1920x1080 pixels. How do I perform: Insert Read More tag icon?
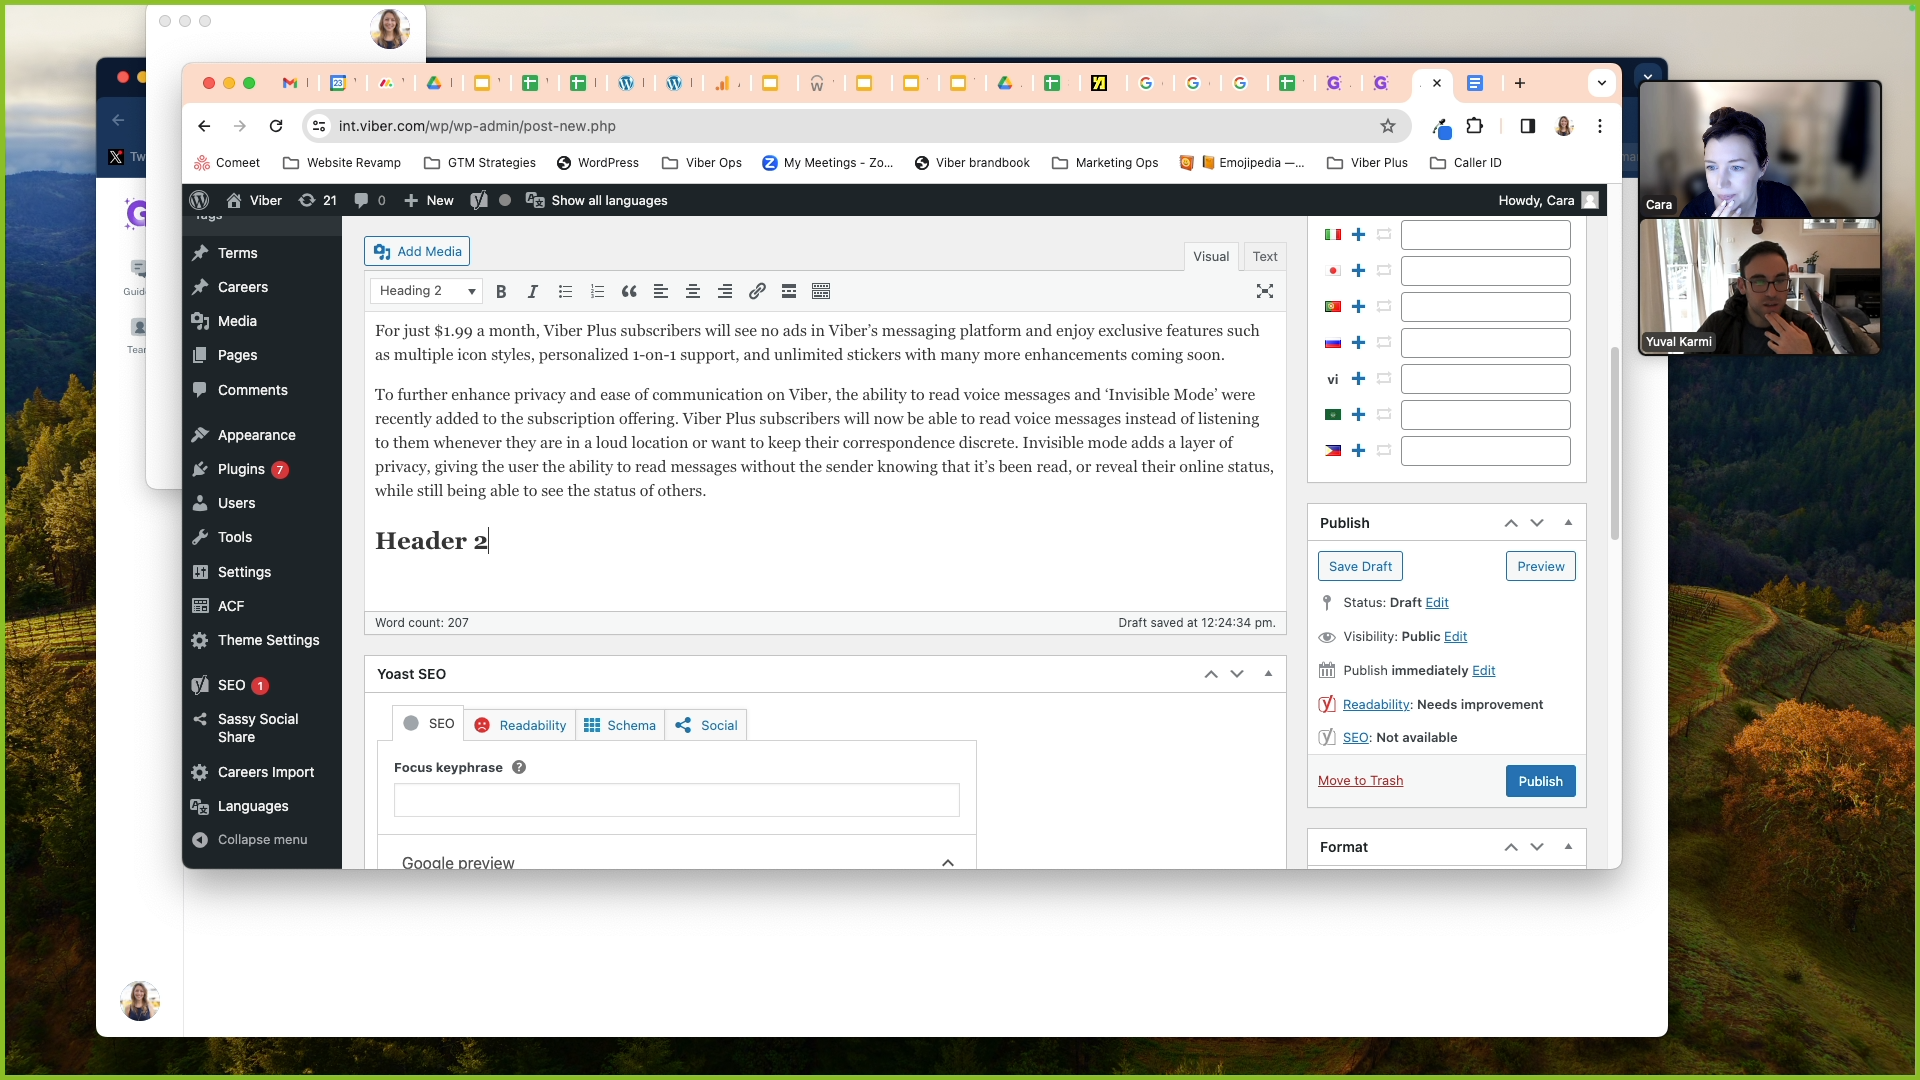tap(789, 291)
